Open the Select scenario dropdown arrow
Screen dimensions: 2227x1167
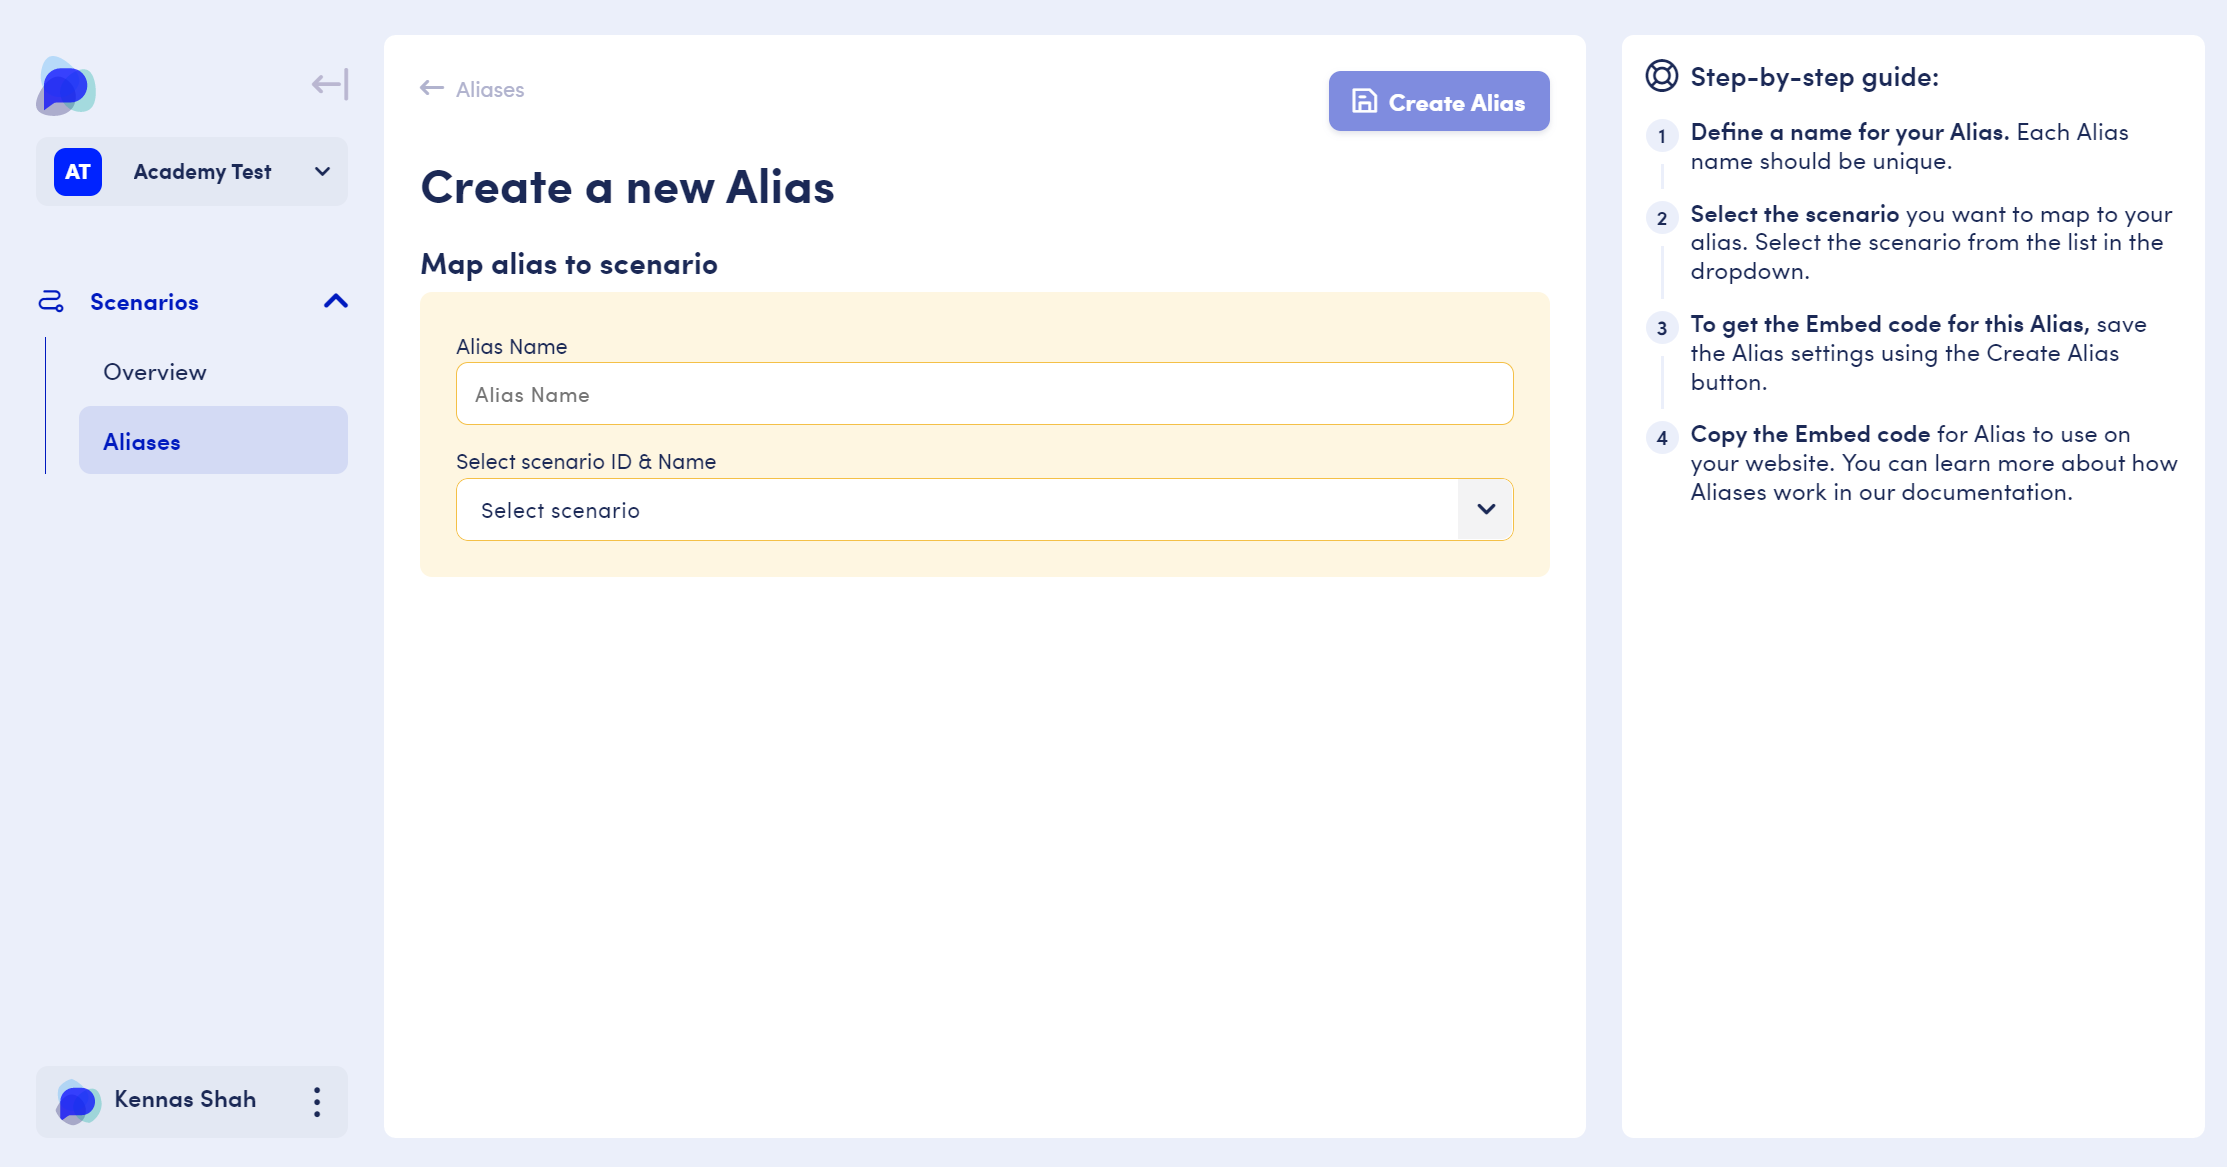click(1486, 509)
